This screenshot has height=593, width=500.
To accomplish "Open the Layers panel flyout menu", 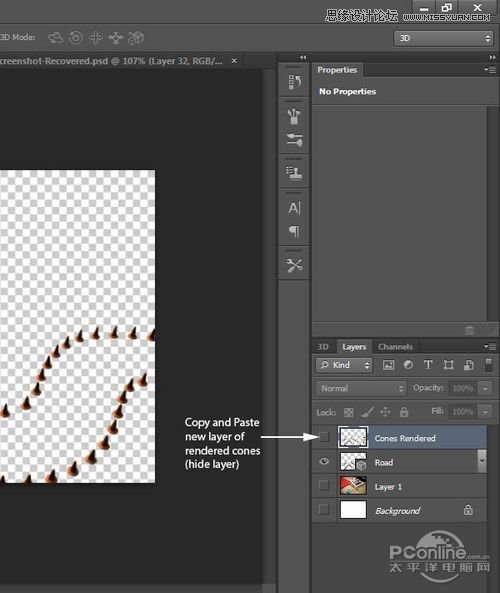I will click(490, 346).
